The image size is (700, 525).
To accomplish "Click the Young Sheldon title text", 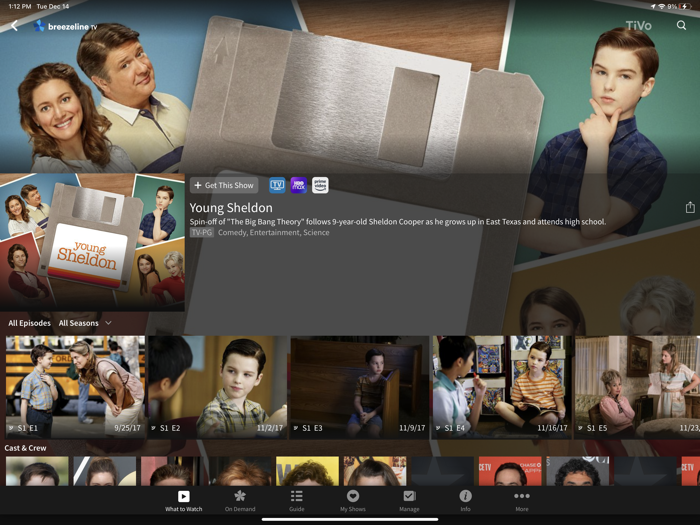I will point(231,208).
